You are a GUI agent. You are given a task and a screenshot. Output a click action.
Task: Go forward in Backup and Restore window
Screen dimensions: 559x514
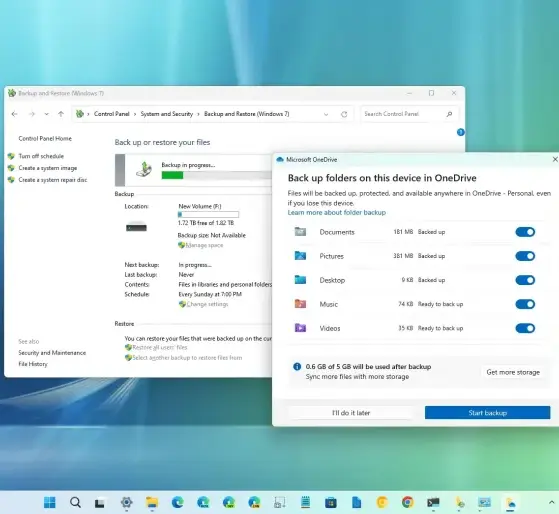(x=32, y=114)
